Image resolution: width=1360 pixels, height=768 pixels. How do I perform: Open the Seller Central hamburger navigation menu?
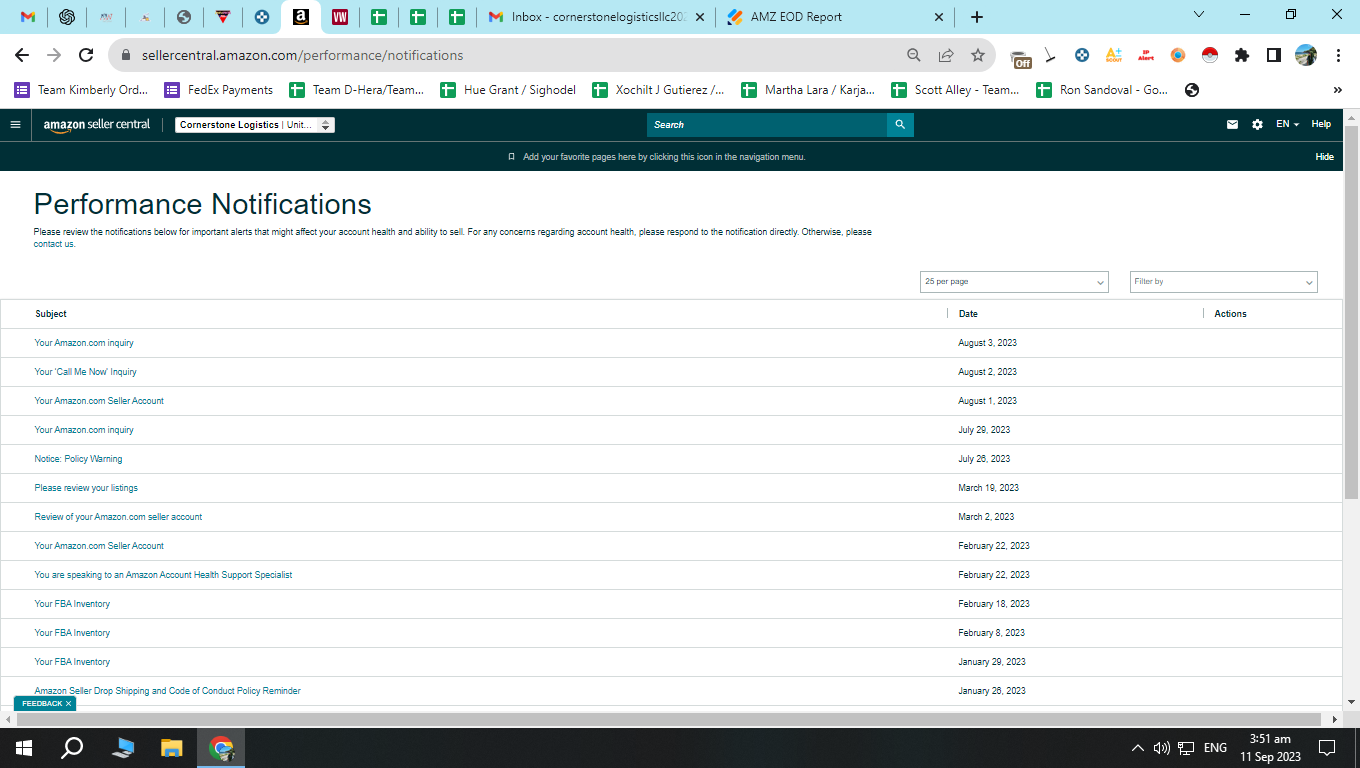click(x=15, y=125)
